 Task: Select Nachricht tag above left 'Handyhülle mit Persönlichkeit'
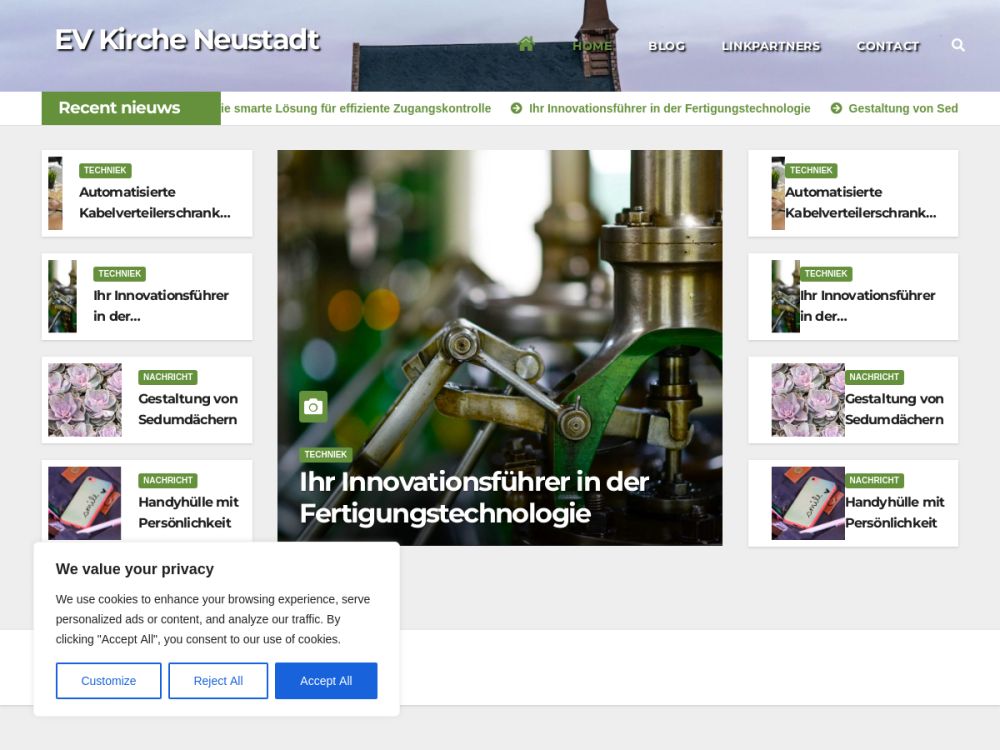(167, 480)
